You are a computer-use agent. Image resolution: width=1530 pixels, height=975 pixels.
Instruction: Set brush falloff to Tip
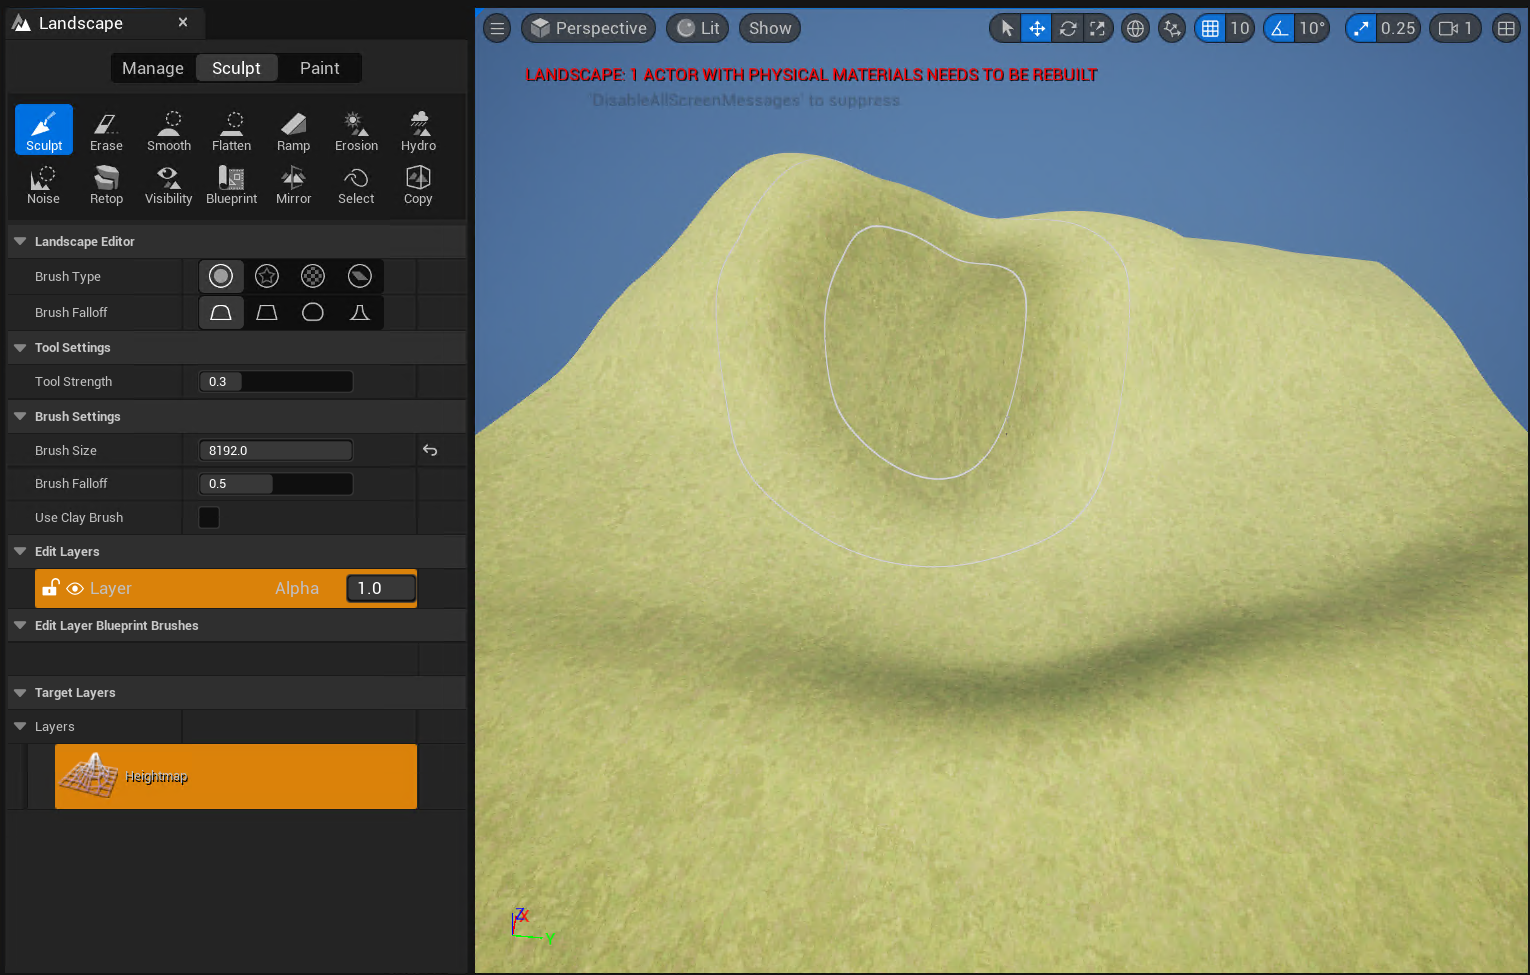click(360, 312)
